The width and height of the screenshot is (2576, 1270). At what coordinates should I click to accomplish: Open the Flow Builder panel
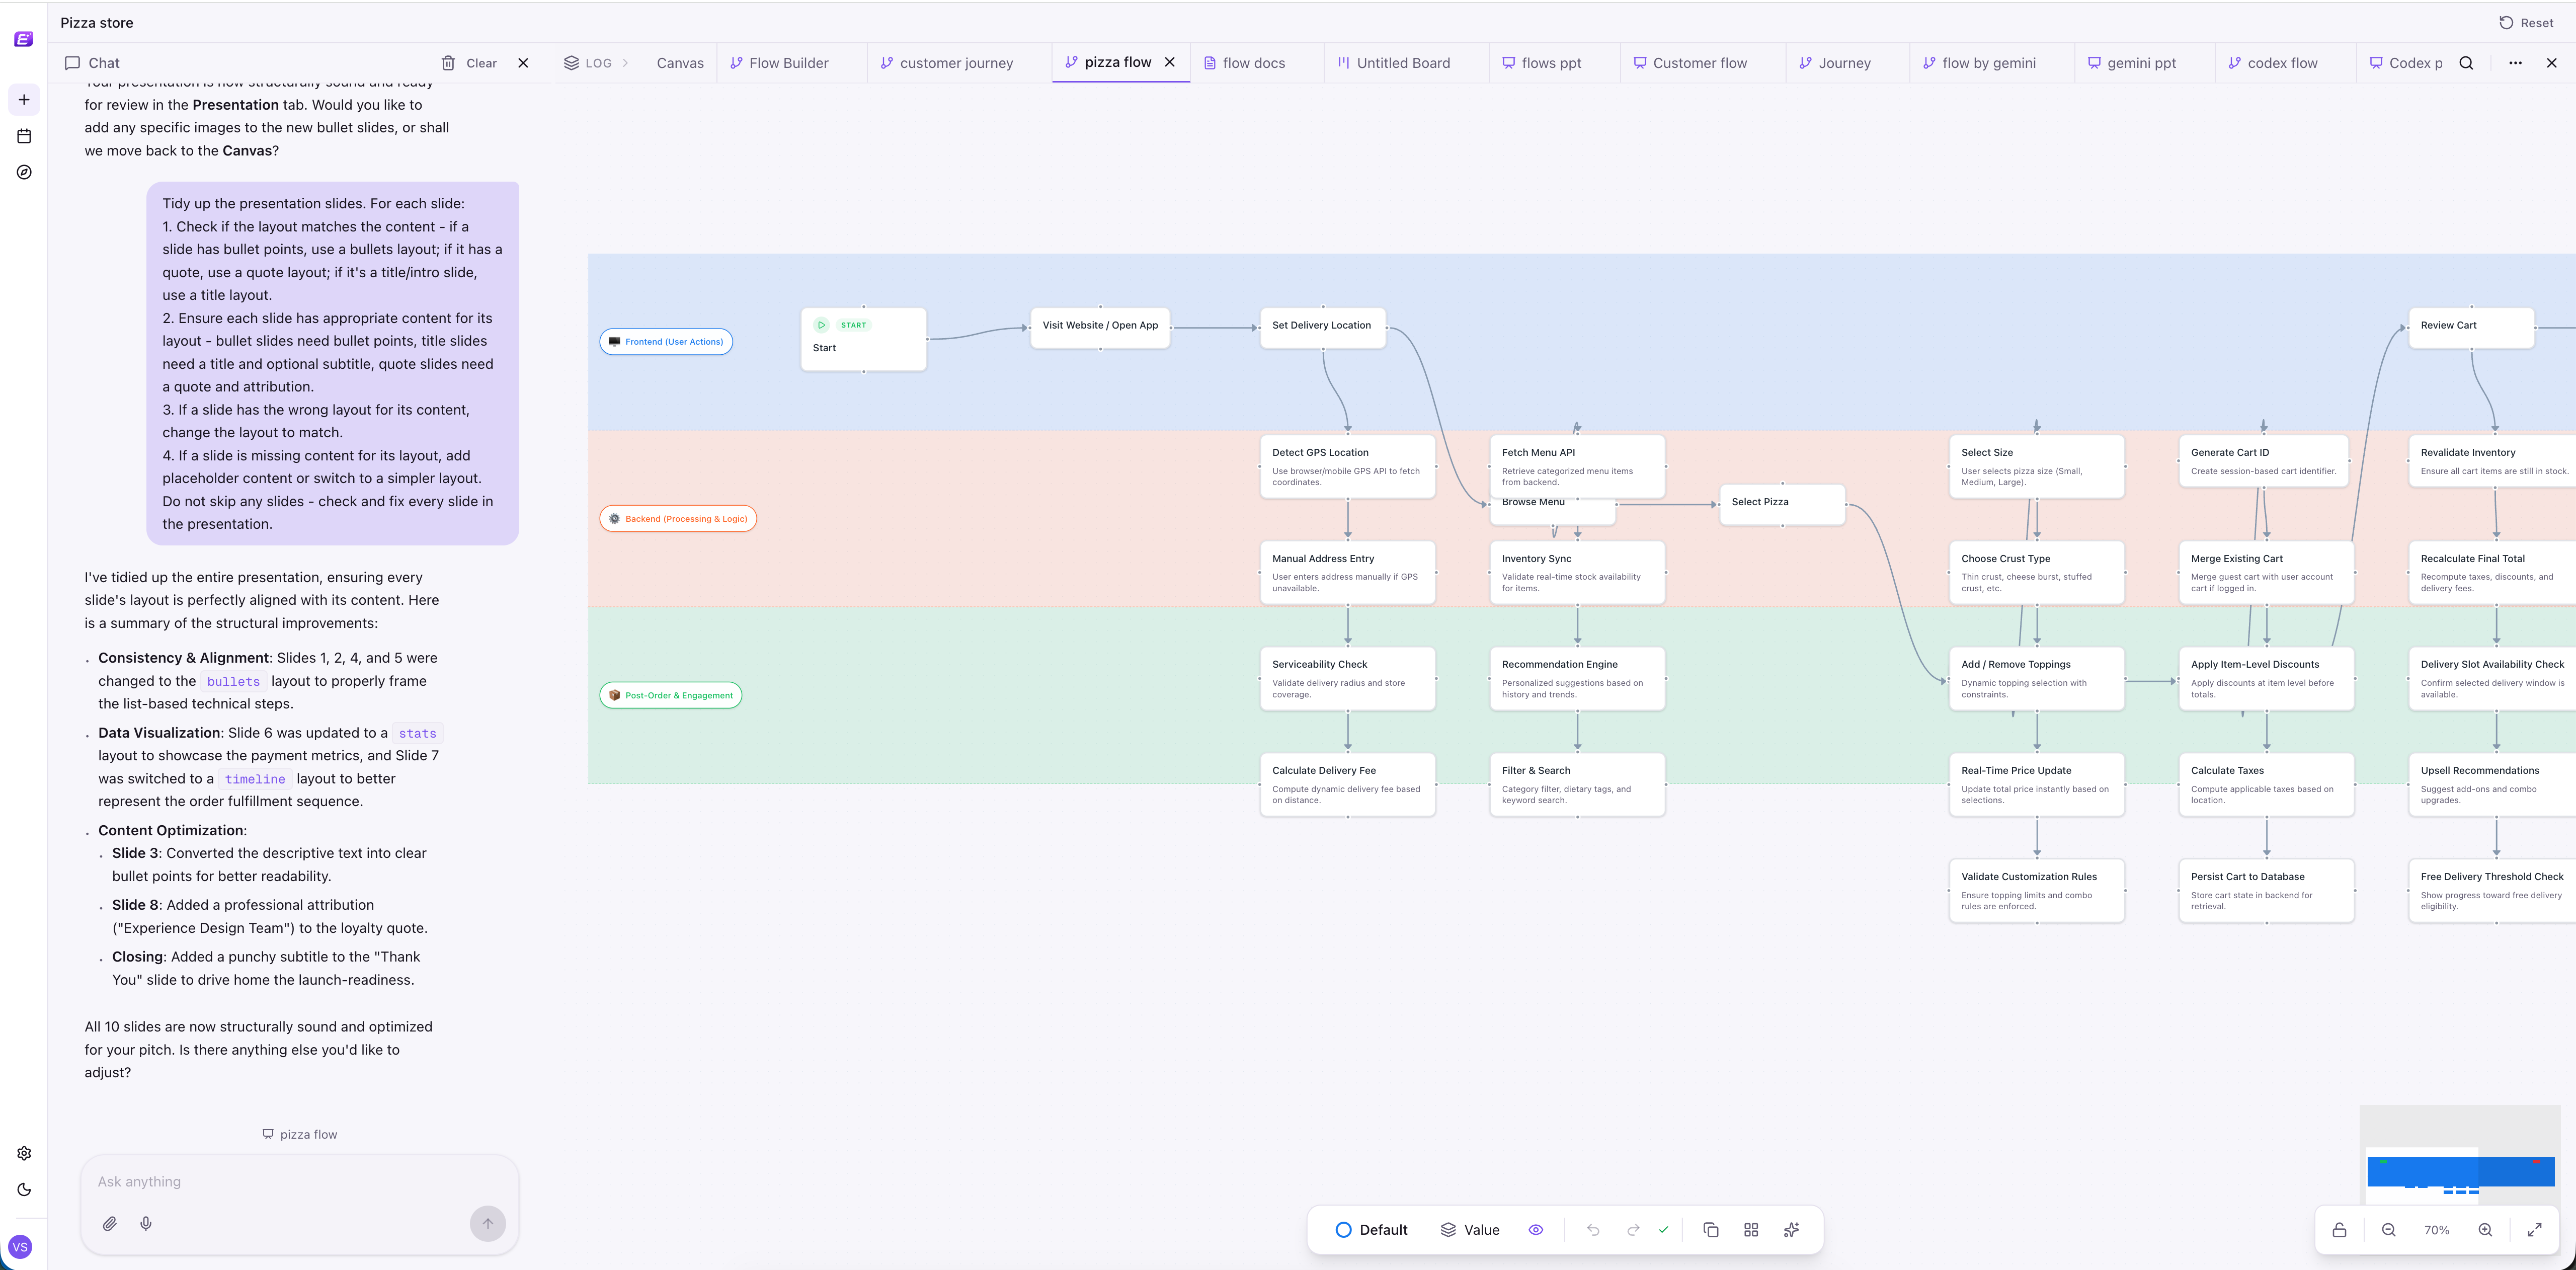(788, 62)
